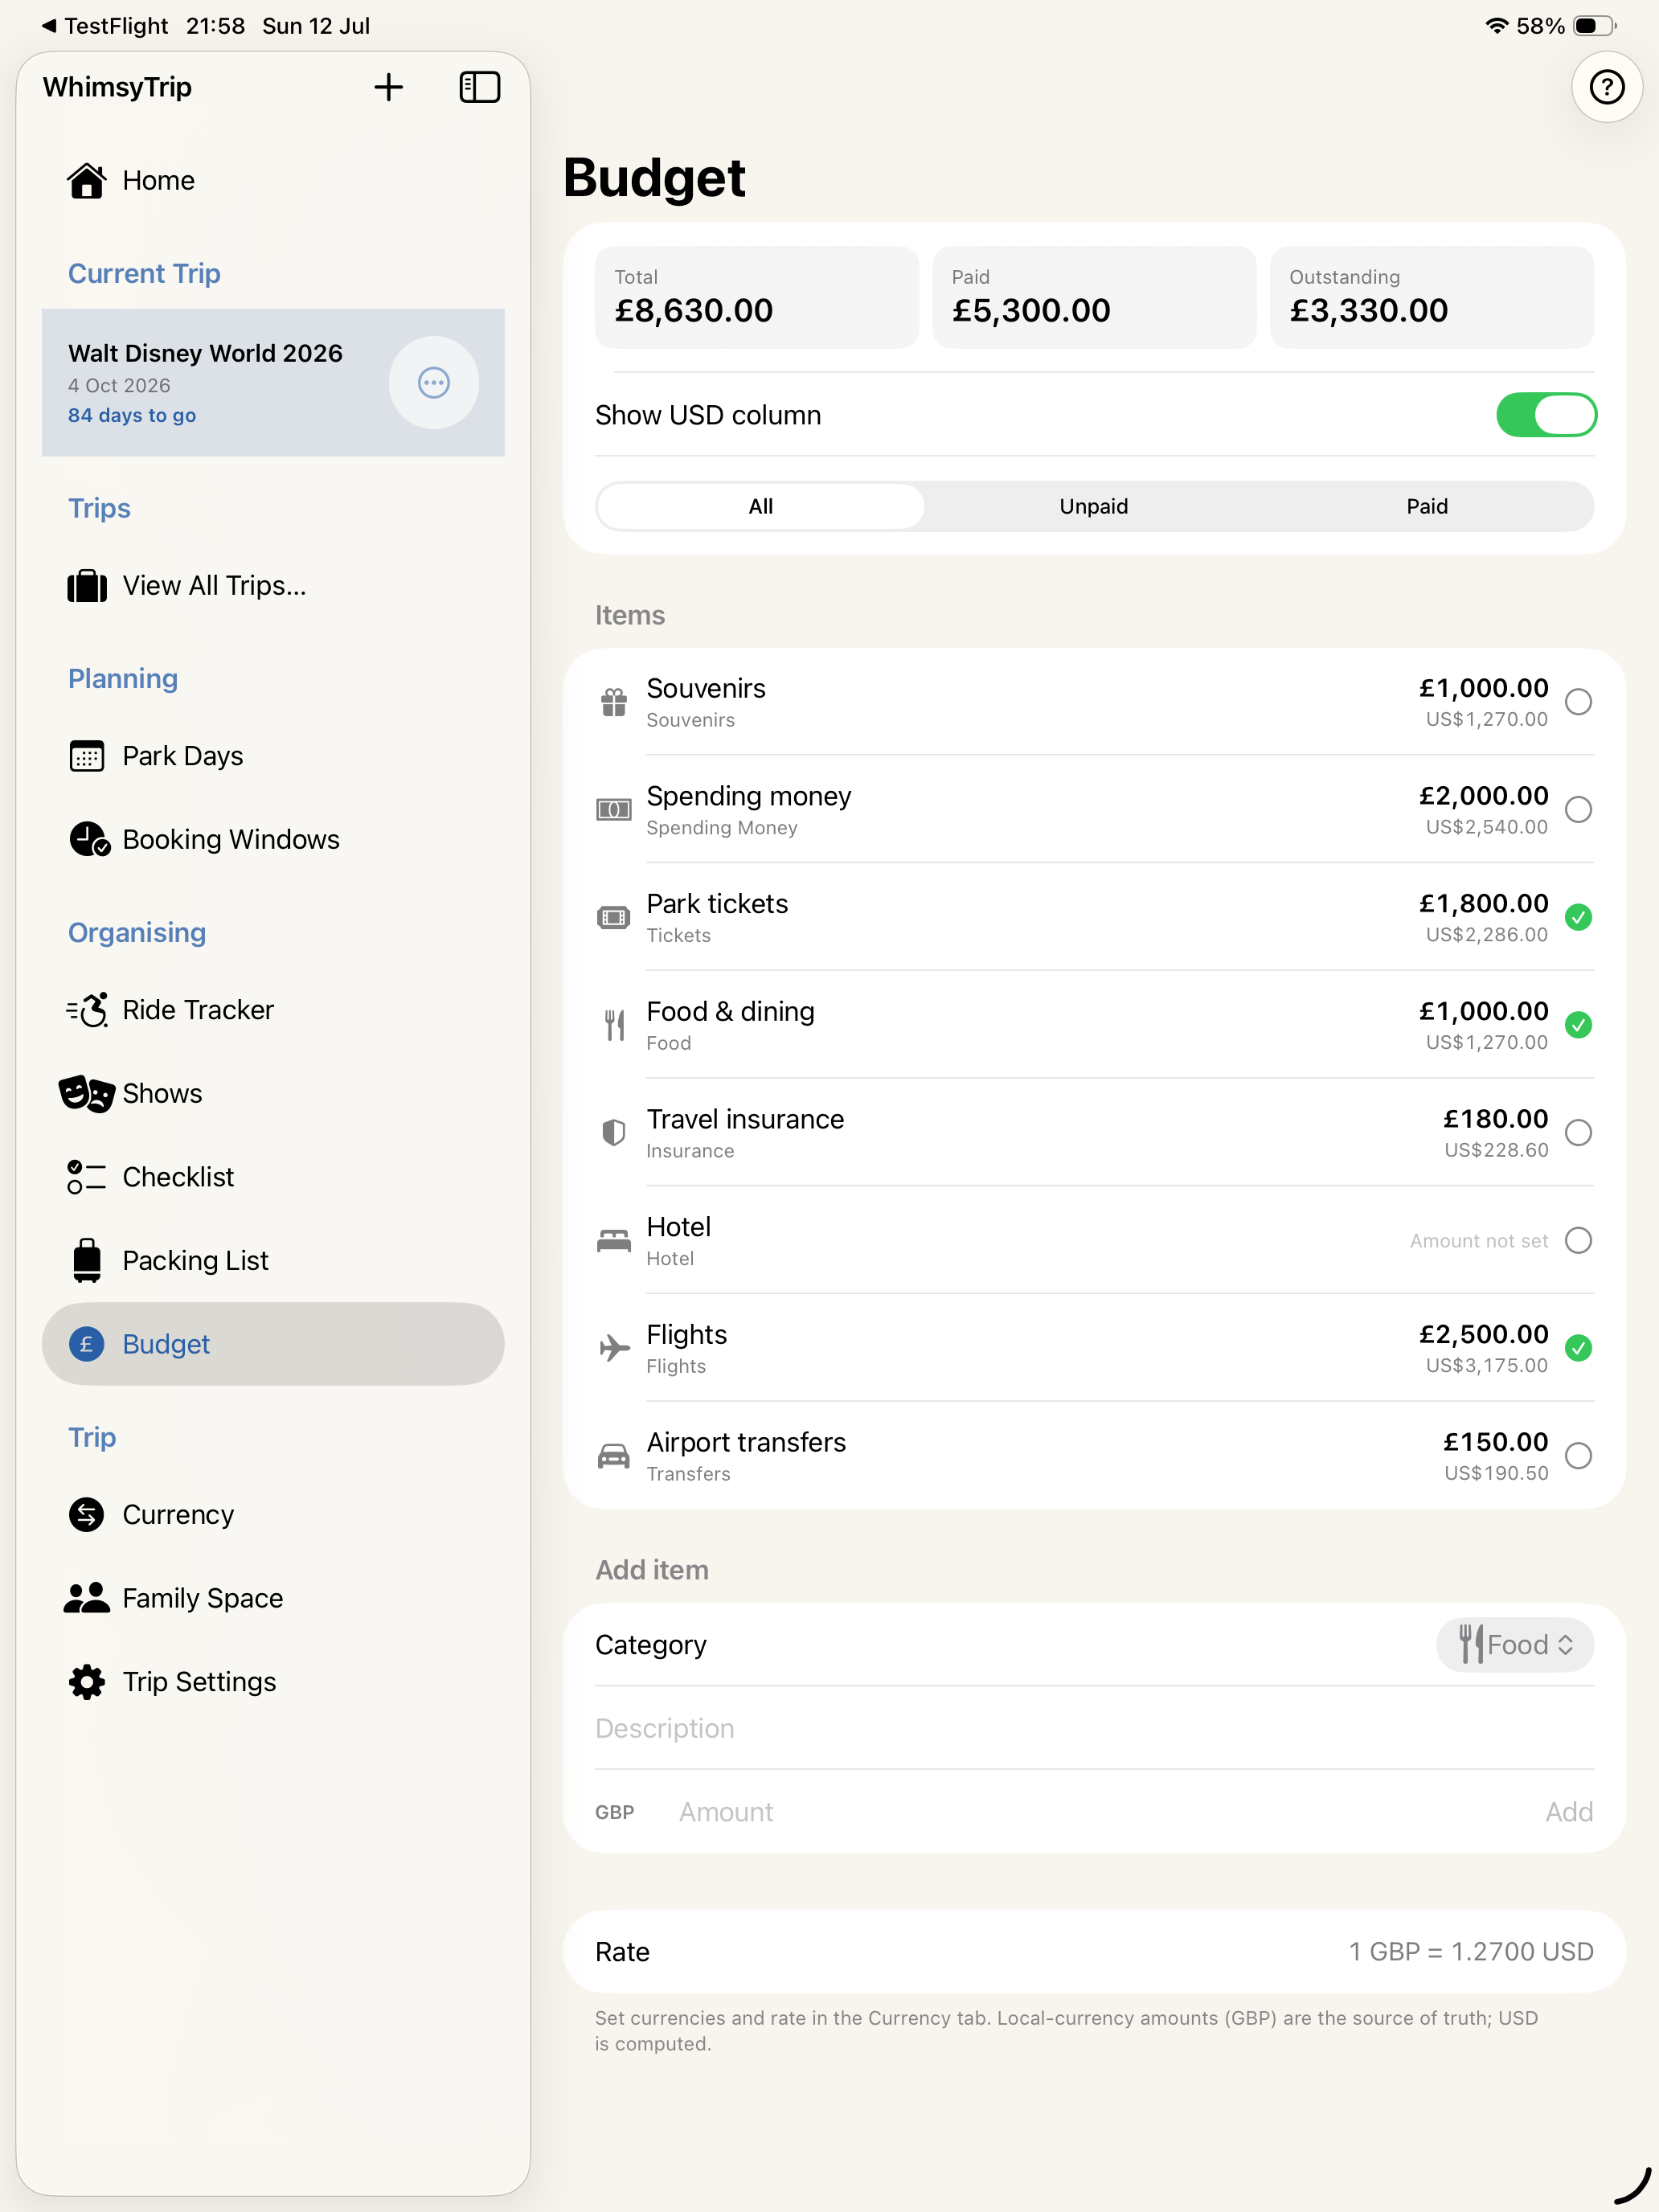This screenshot has width=1659, height=2212.
Task: Click the ticket icon beside Park tickets
Action: click(614, 918)
